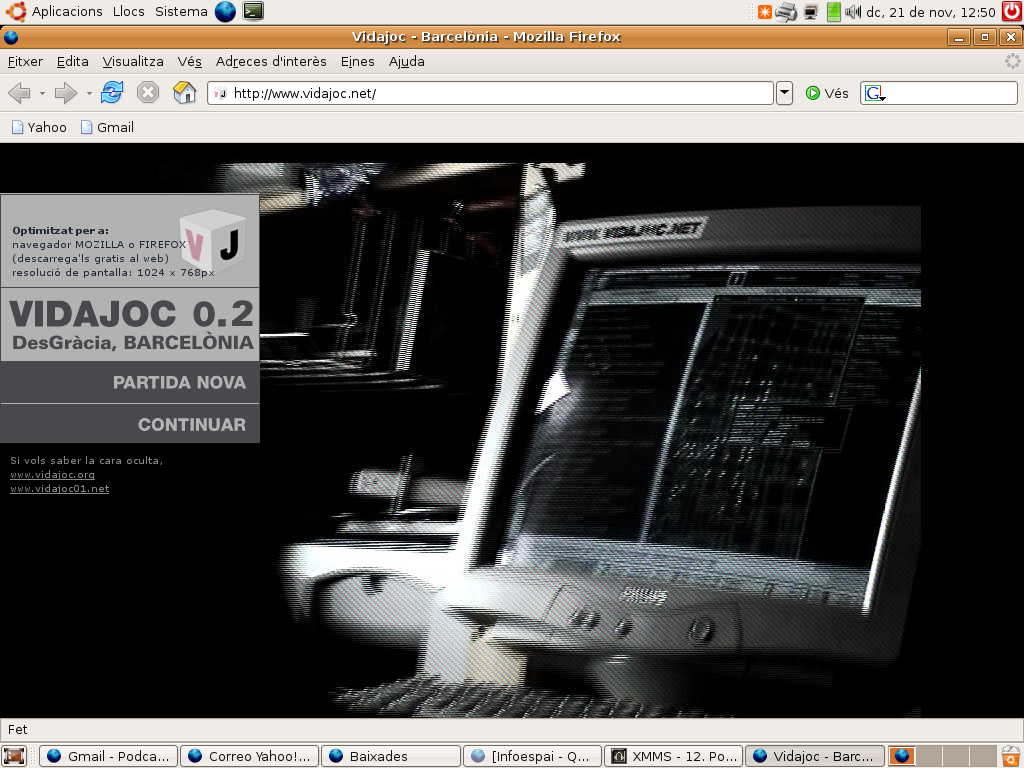1024x768 pixels.
Task: Open the Back history dropdown arrow
Action: pyautogui.click(x=42, y=93)
